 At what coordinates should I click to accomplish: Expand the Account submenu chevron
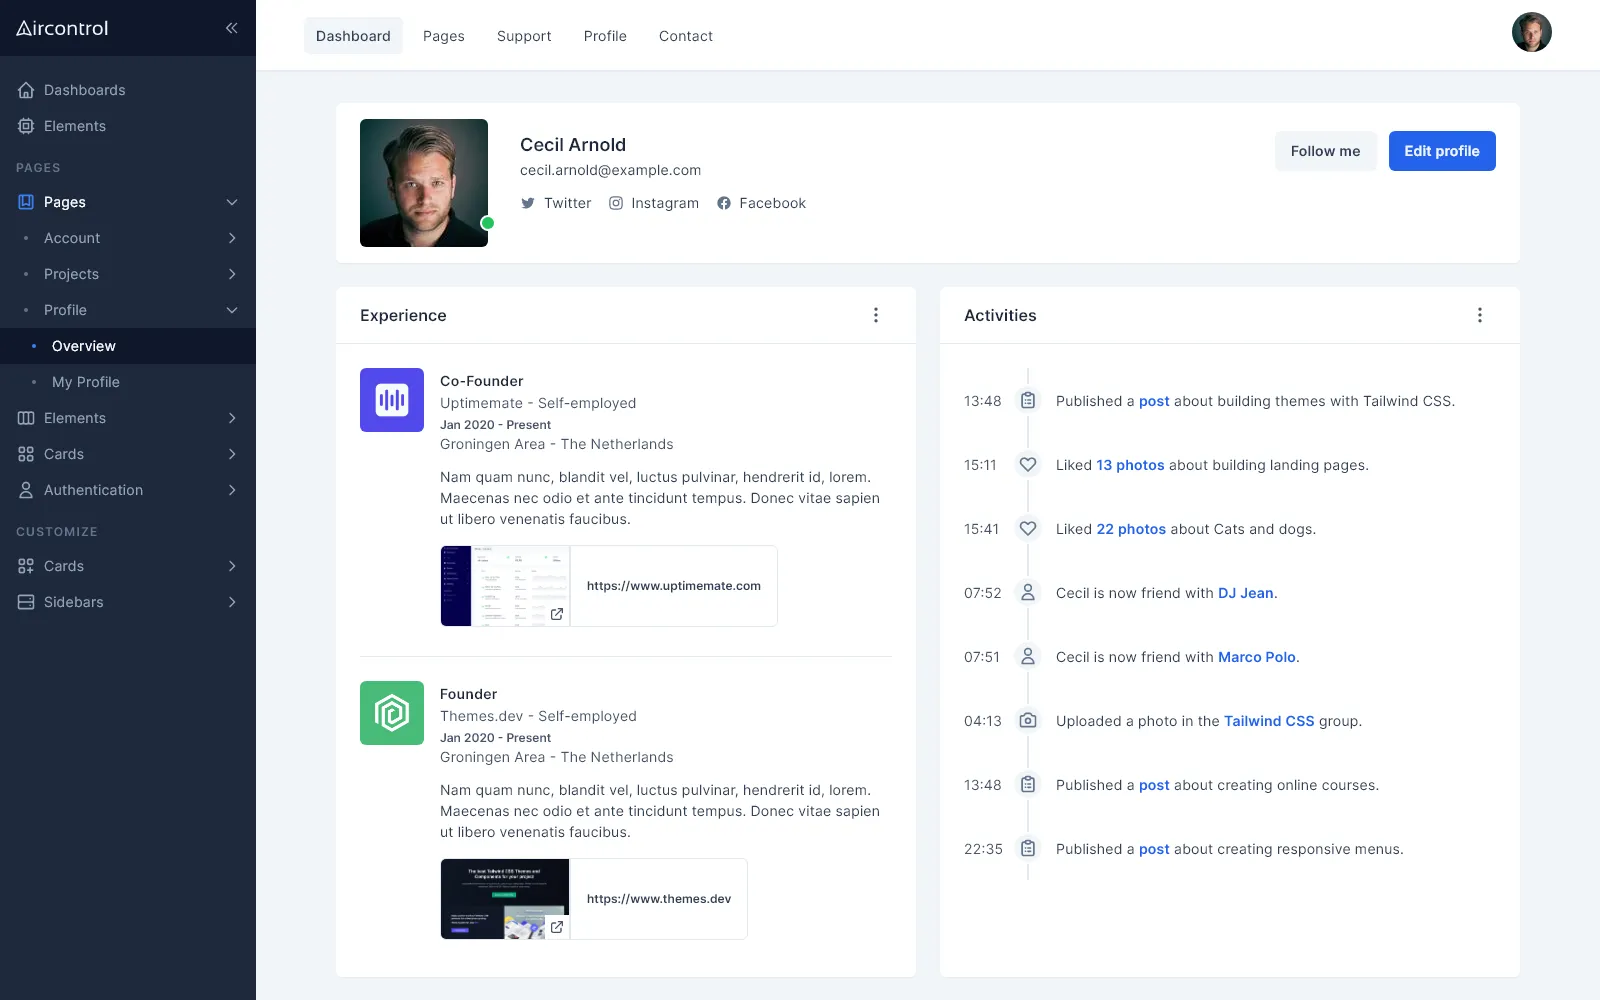(232, 238)
